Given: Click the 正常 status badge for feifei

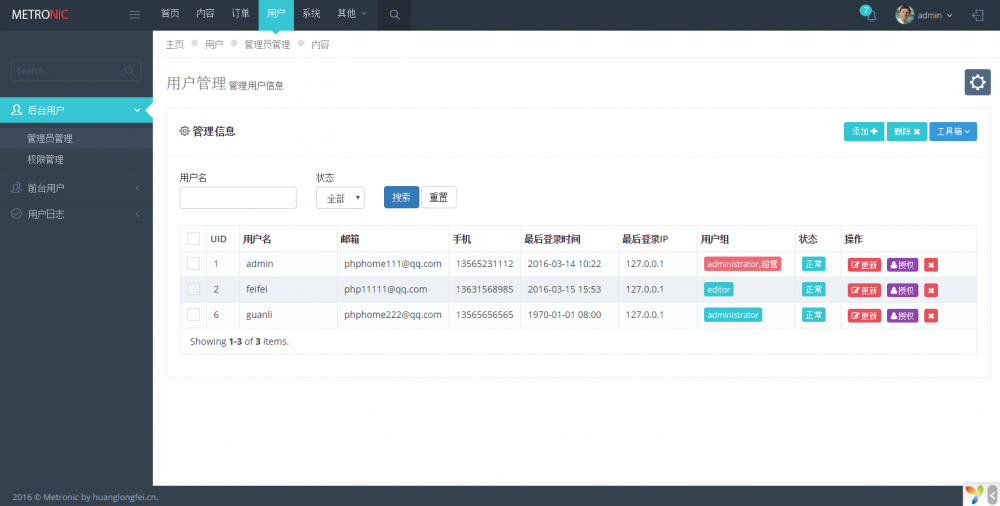Looking at the screenshot, I should tap(814, 289).
